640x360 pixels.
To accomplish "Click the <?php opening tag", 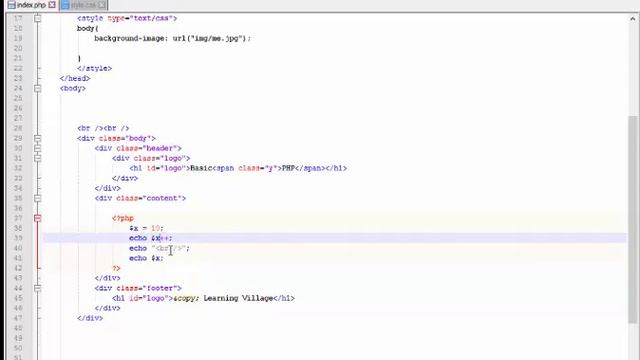I will click(123, 218).
